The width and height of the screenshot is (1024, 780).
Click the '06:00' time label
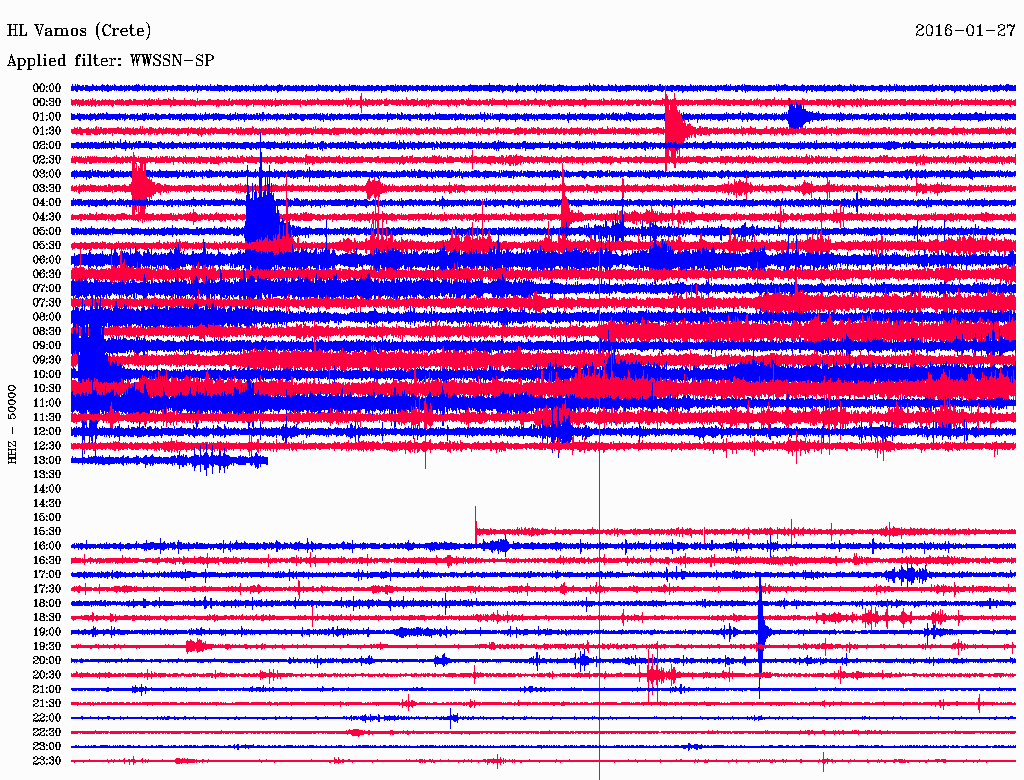pyautogui.click(x=47, y=260)
